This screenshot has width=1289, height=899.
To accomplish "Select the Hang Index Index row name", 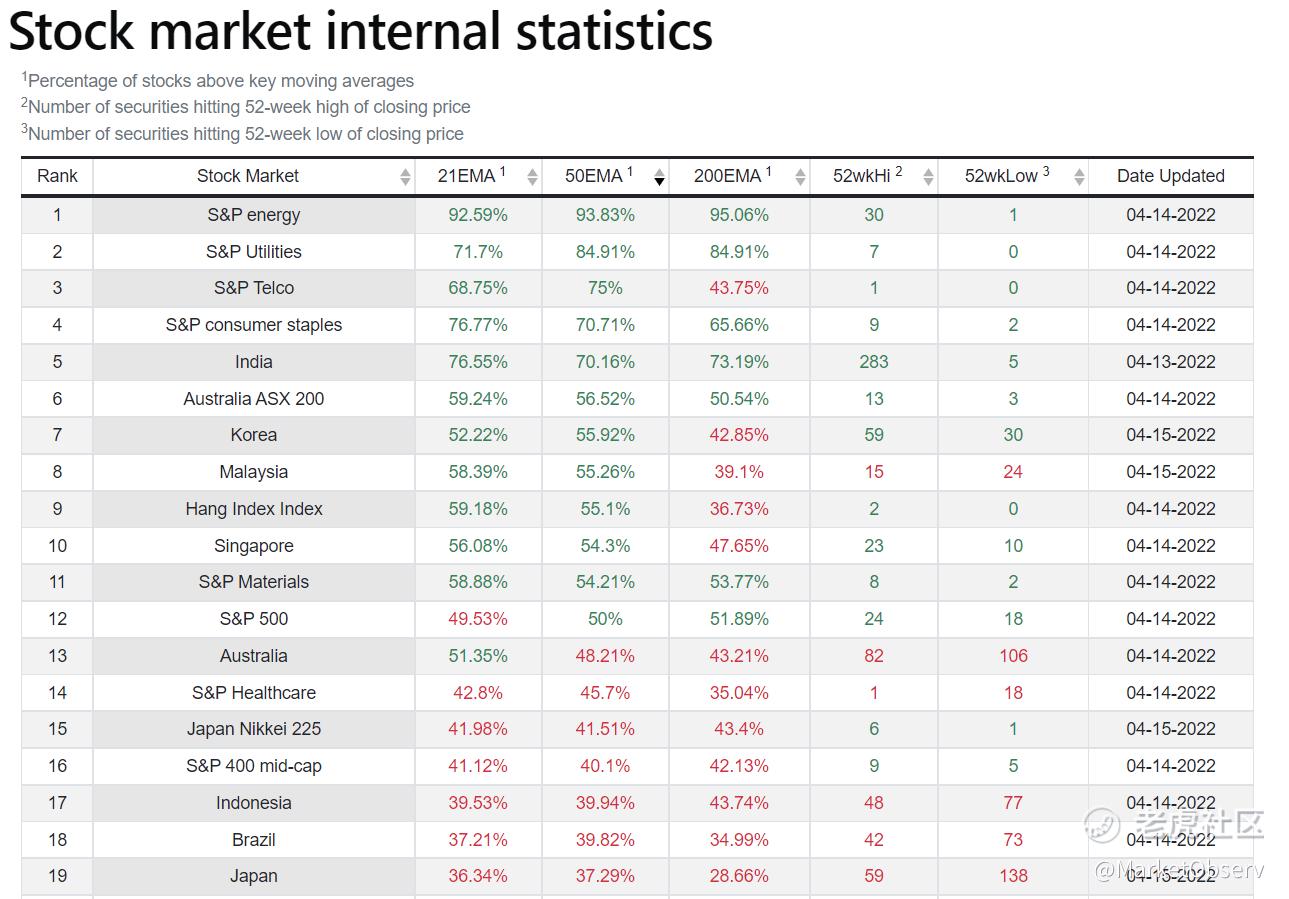I will click(x=254, y=509).
